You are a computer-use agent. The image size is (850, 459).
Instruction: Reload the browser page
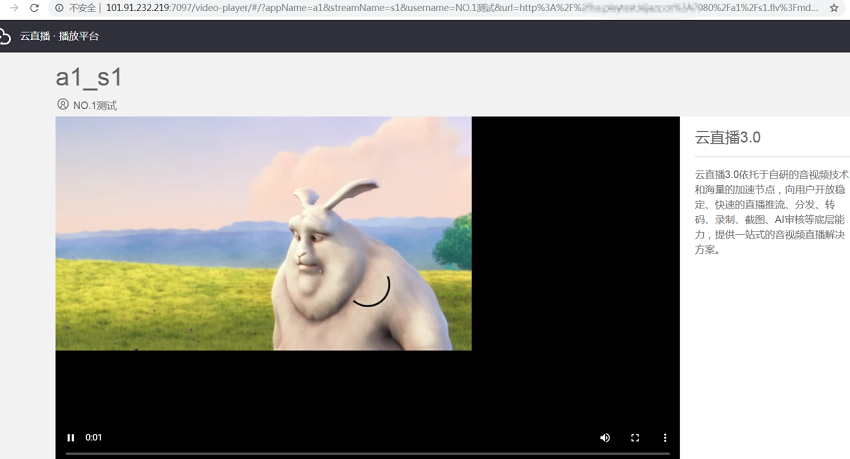coord(34,8)
